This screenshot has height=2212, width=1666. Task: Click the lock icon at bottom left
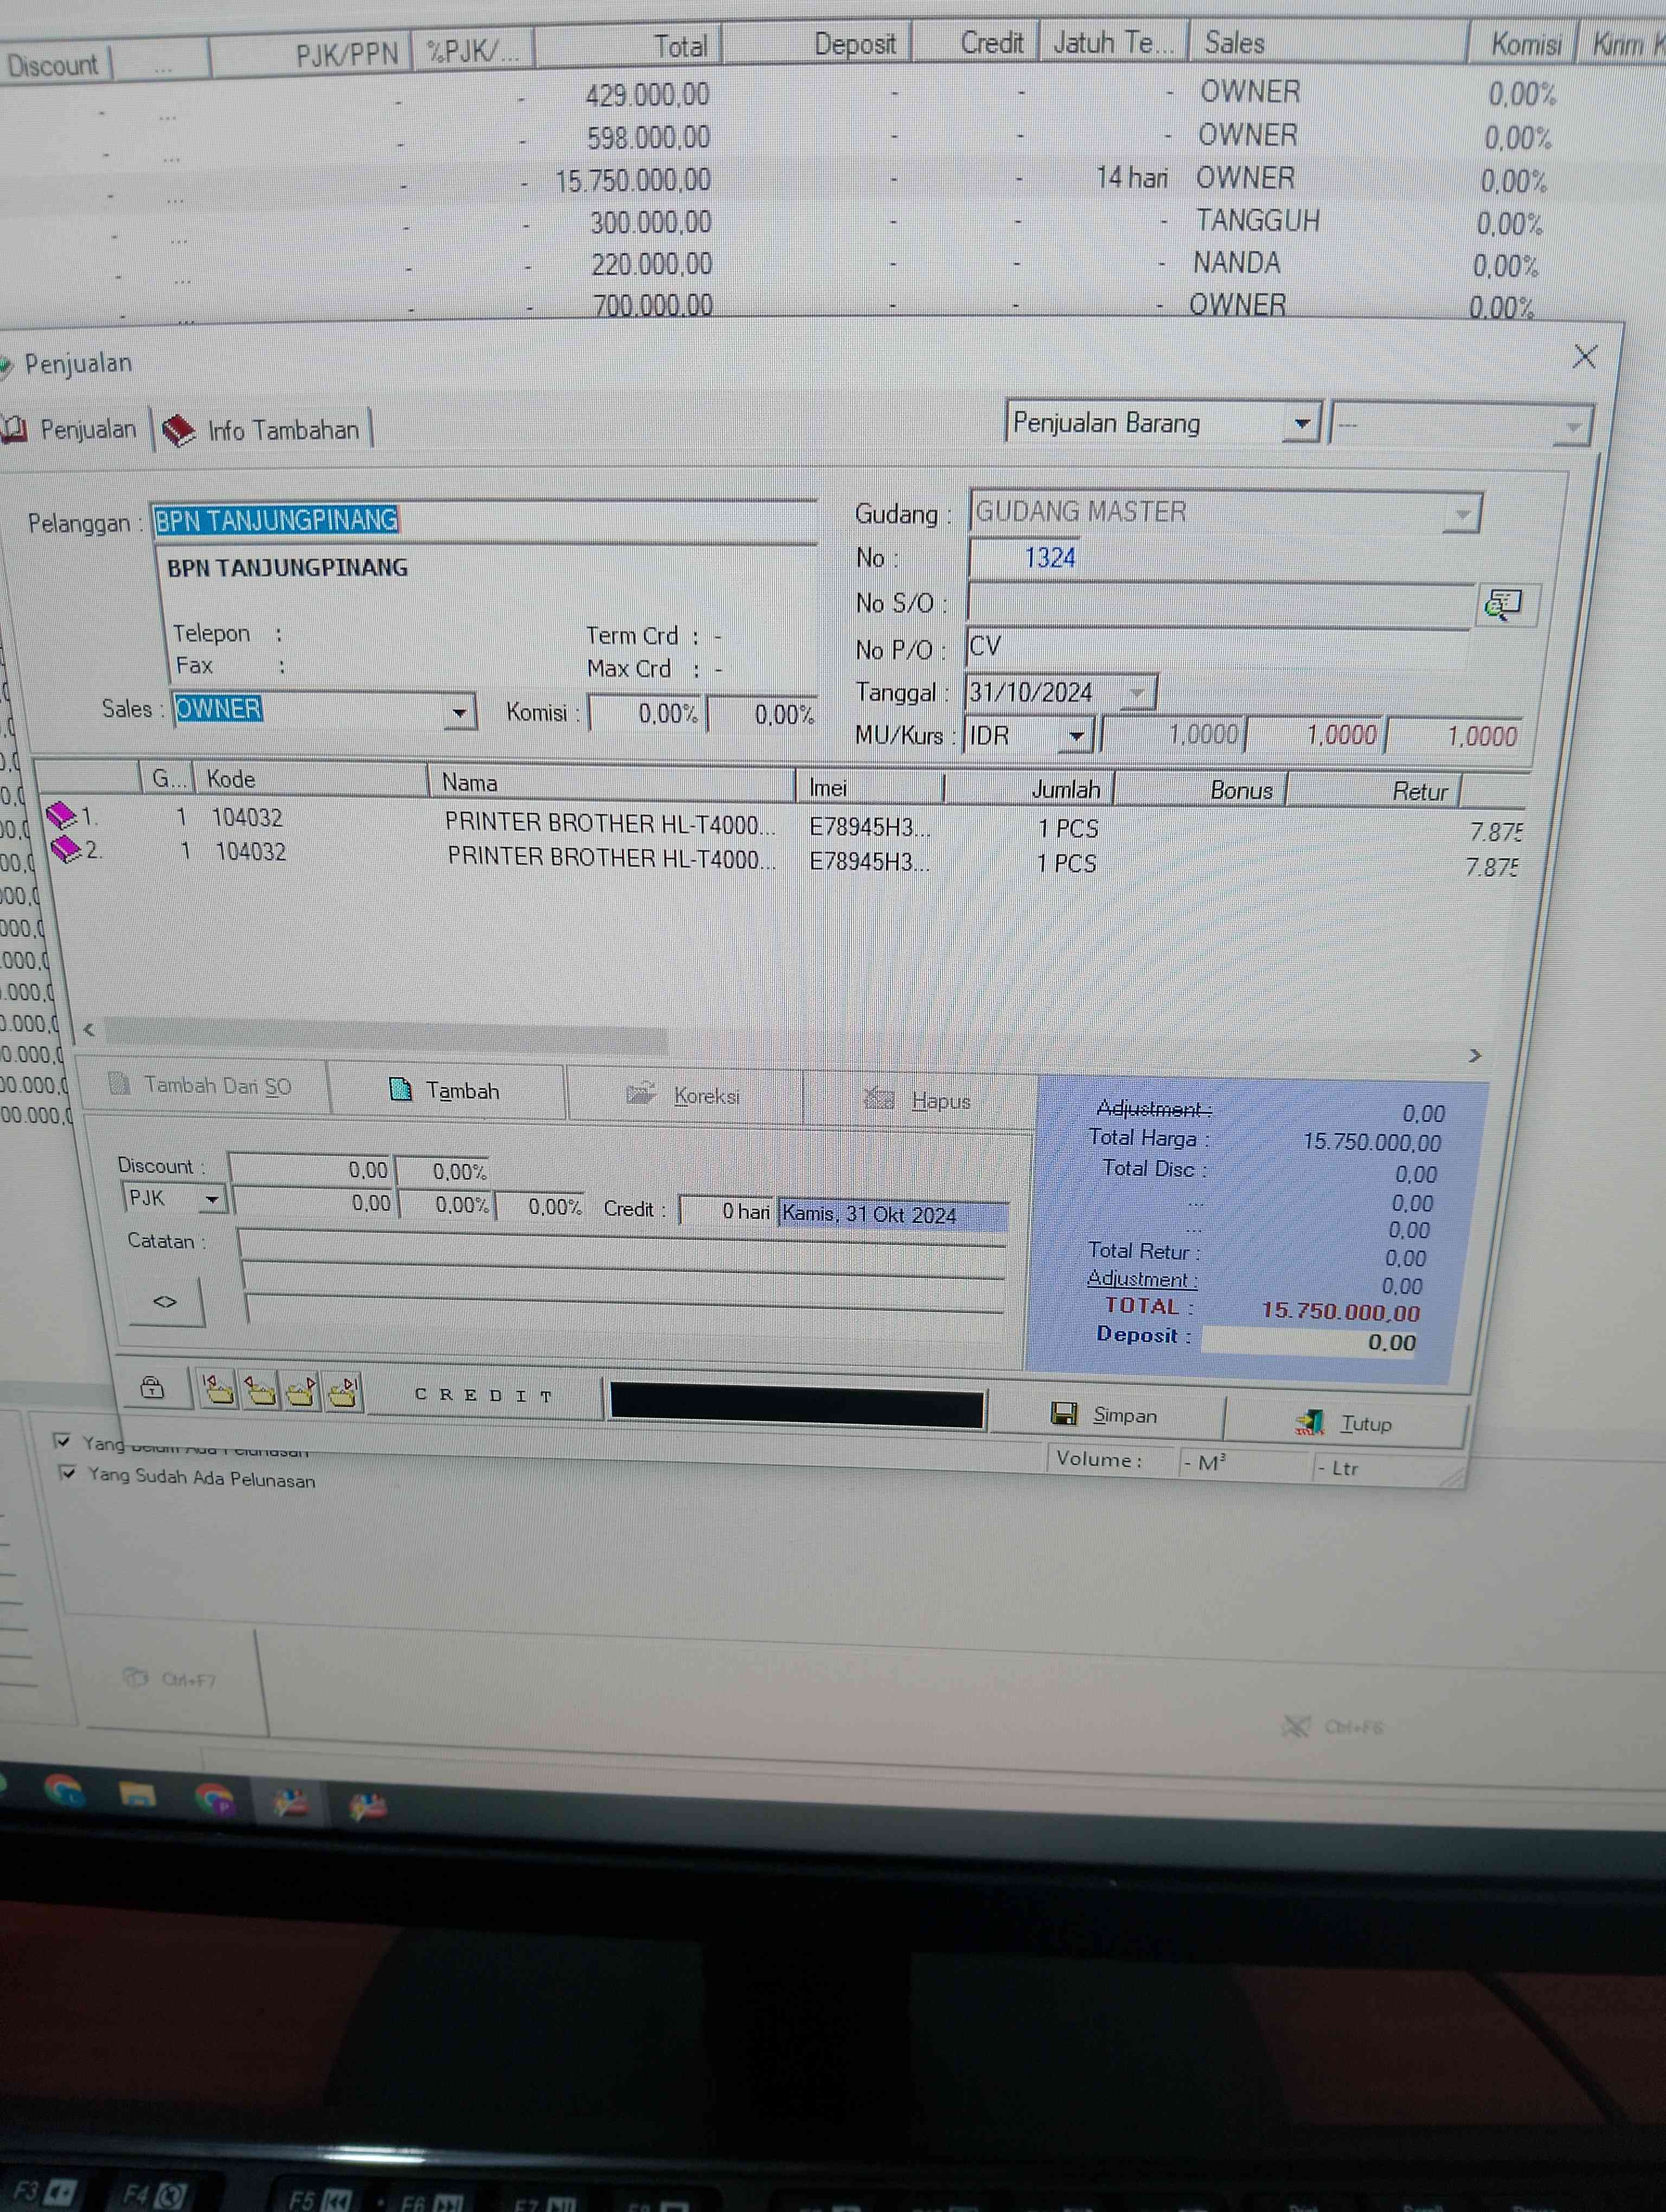point(152,1387)
